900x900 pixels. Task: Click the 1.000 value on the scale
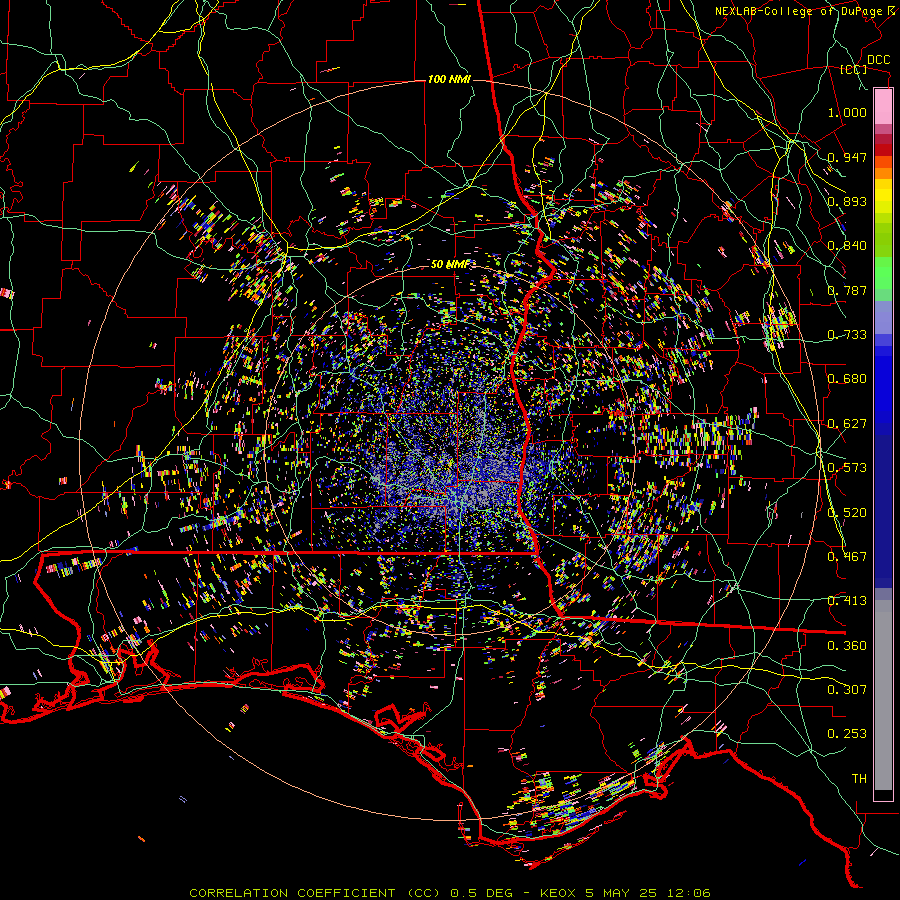pos(847,112)
